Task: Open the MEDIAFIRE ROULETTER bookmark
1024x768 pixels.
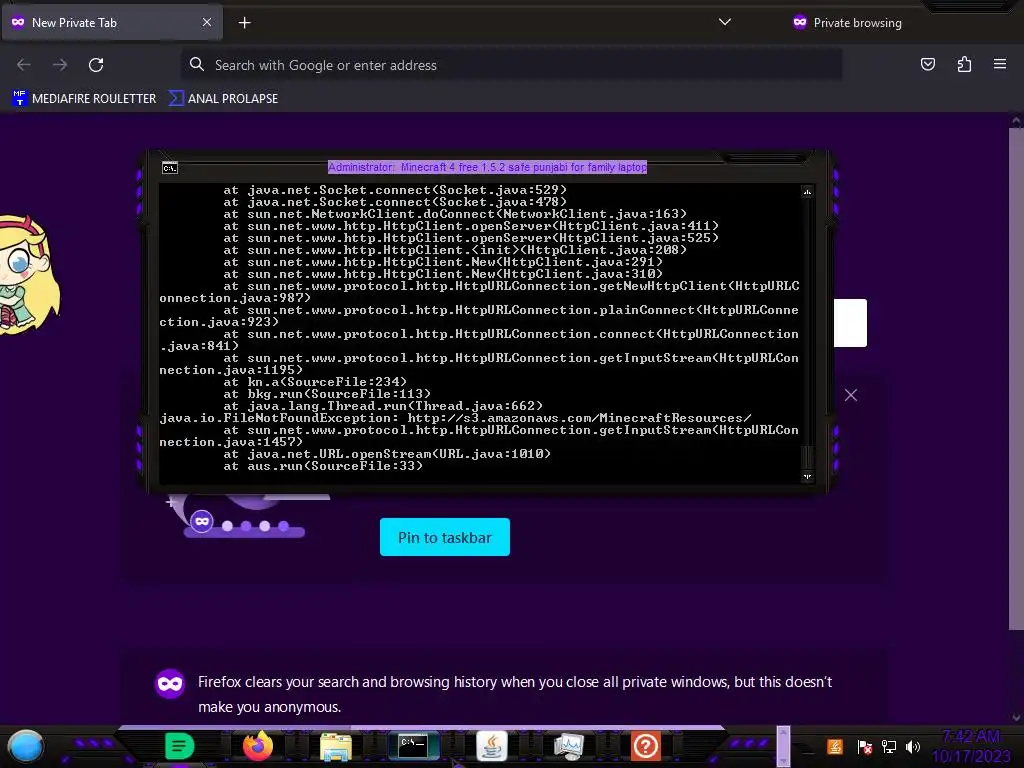Action: coord(84,99)
